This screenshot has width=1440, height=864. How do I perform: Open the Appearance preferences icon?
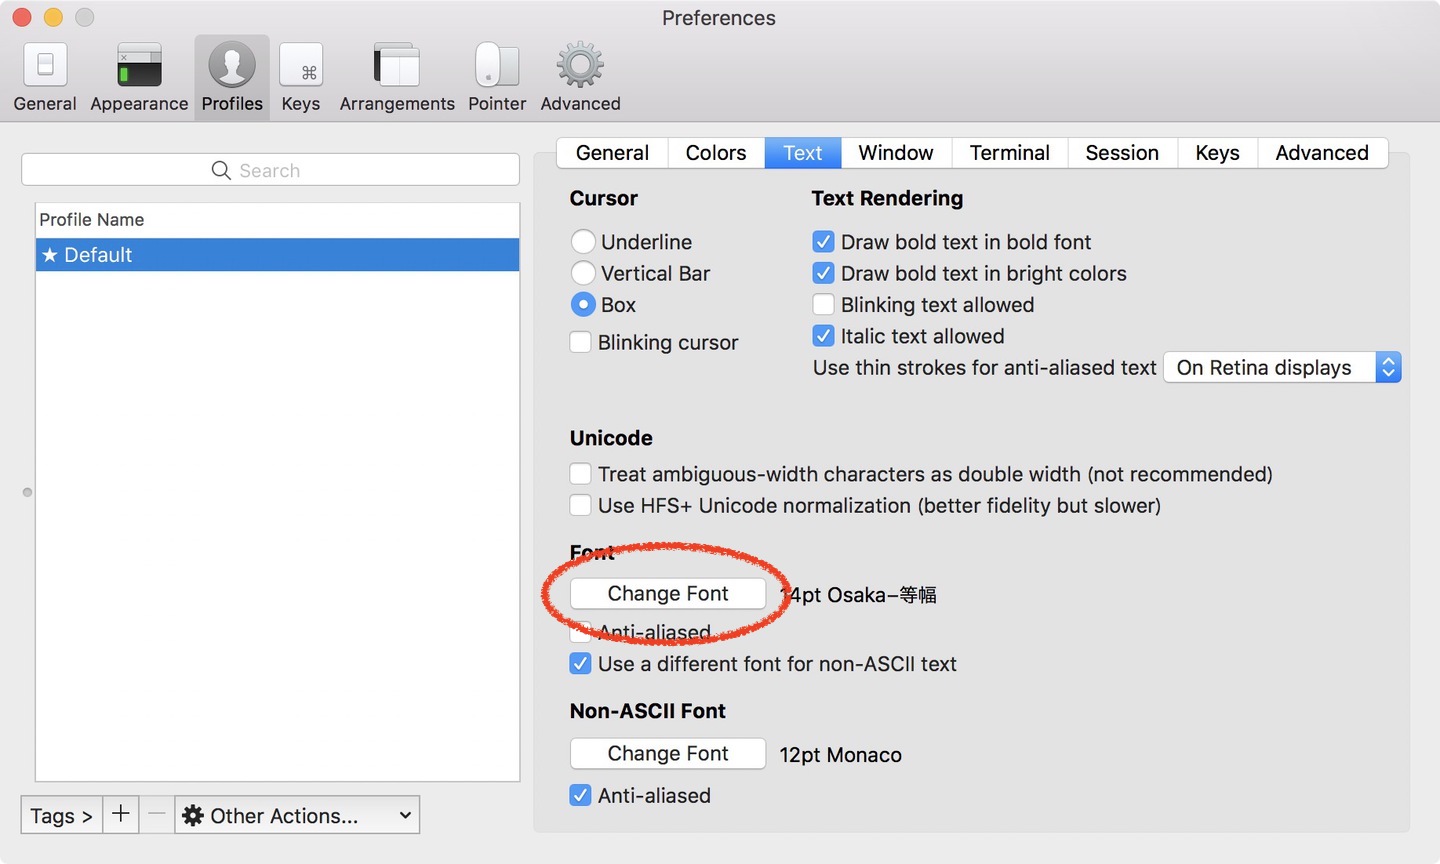point(139,78)
